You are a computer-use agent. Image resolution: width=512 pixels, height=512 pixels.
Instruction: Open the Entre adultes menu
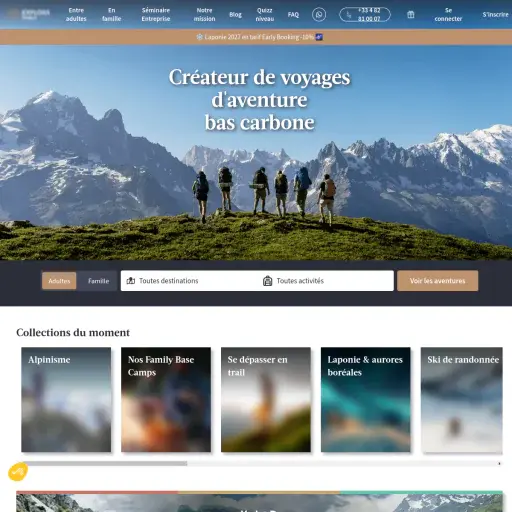(x=76, y=15)
